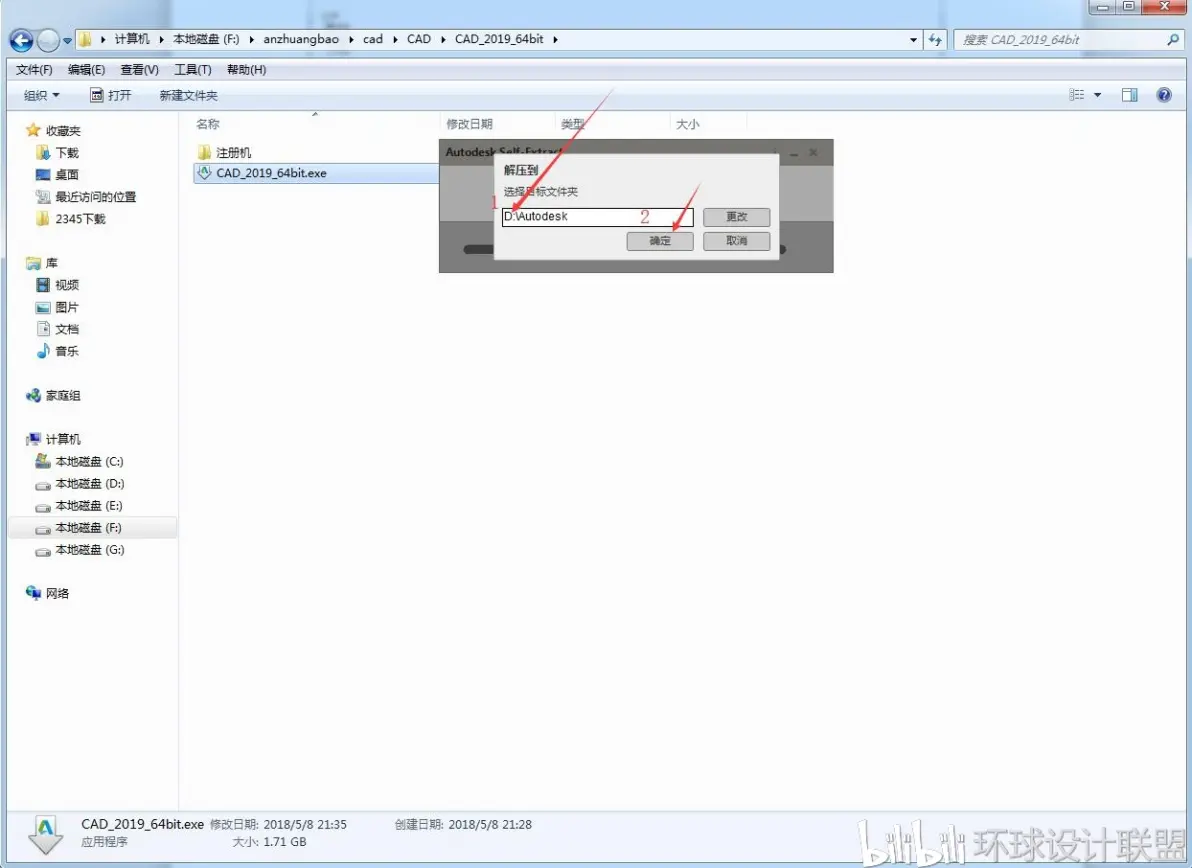
Task: Open the 文件(F) menu
Action: pos(34,70)
